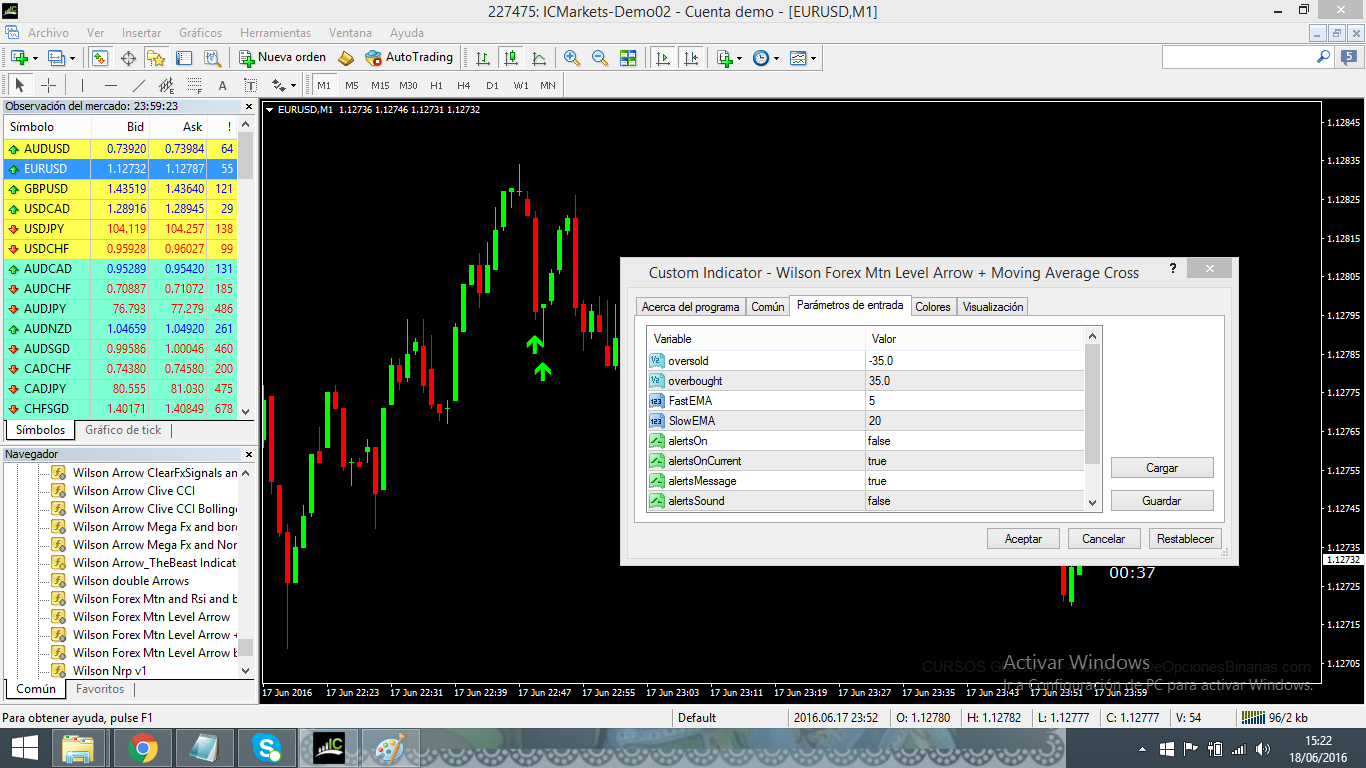
Task: Select the text label 'T' tool
Action: pyautogui.click(x=251, y=85)
